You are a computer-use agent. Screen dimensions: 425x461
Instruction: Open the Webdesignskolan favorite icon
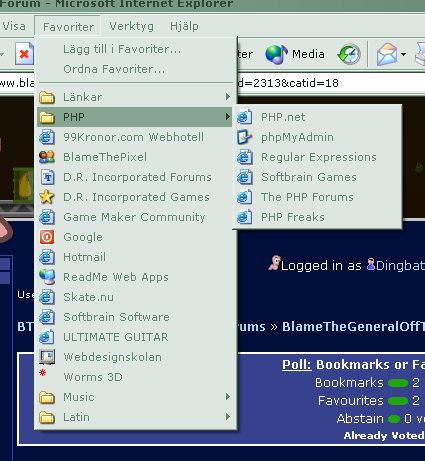pyautogui.click(x=47, y=357)
